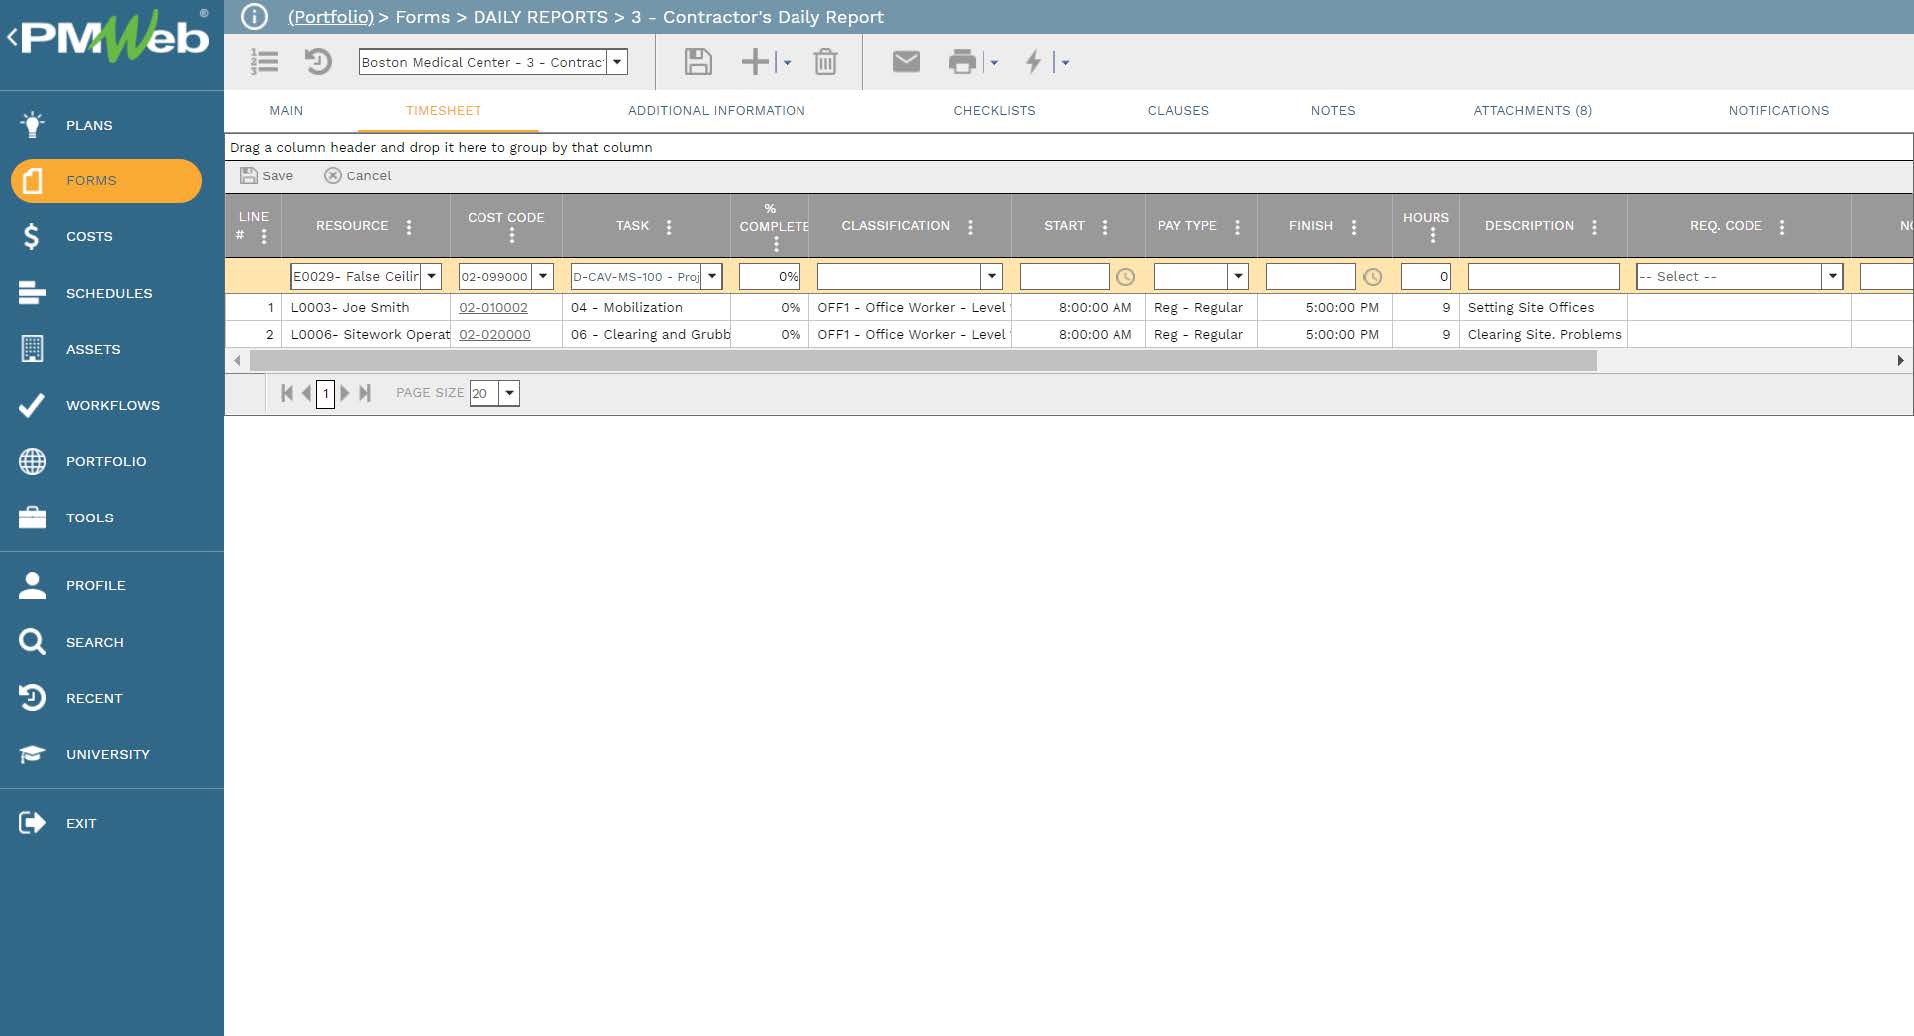Open the Page Size dropdown
The height and width of the screenshot is (1036, 1914).
[x=509, y=393]
